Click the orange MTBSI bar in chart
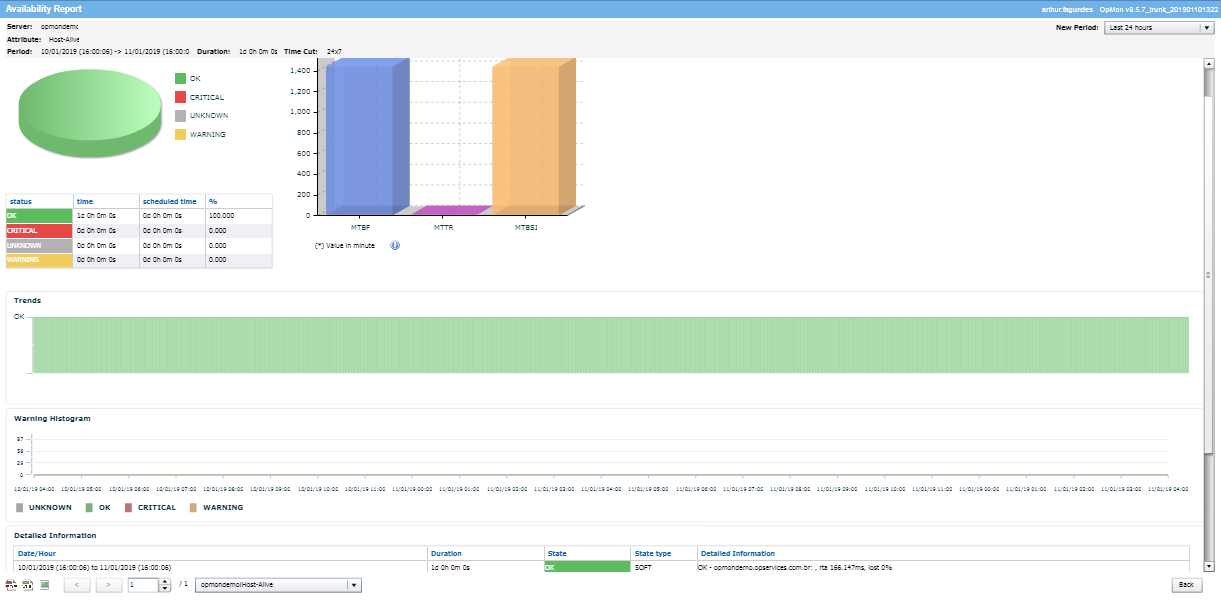This screenshot has width=1221, height=603. (x=532, y=135)
